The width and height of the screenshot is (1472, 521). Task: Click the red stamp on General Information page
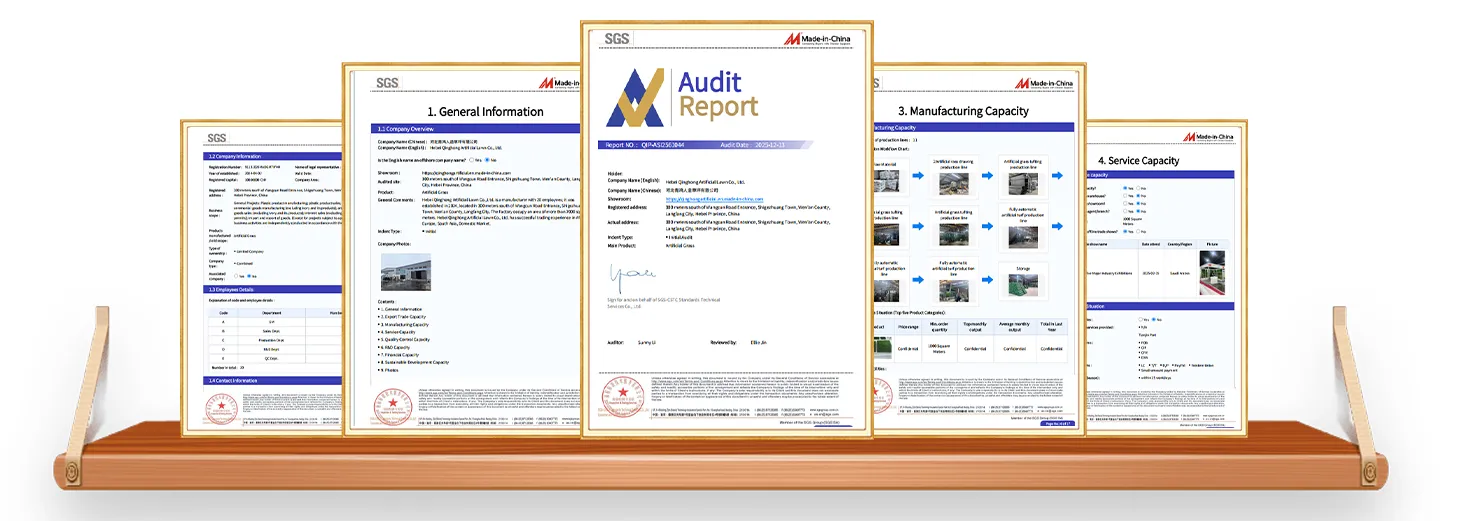coord(394,408)
